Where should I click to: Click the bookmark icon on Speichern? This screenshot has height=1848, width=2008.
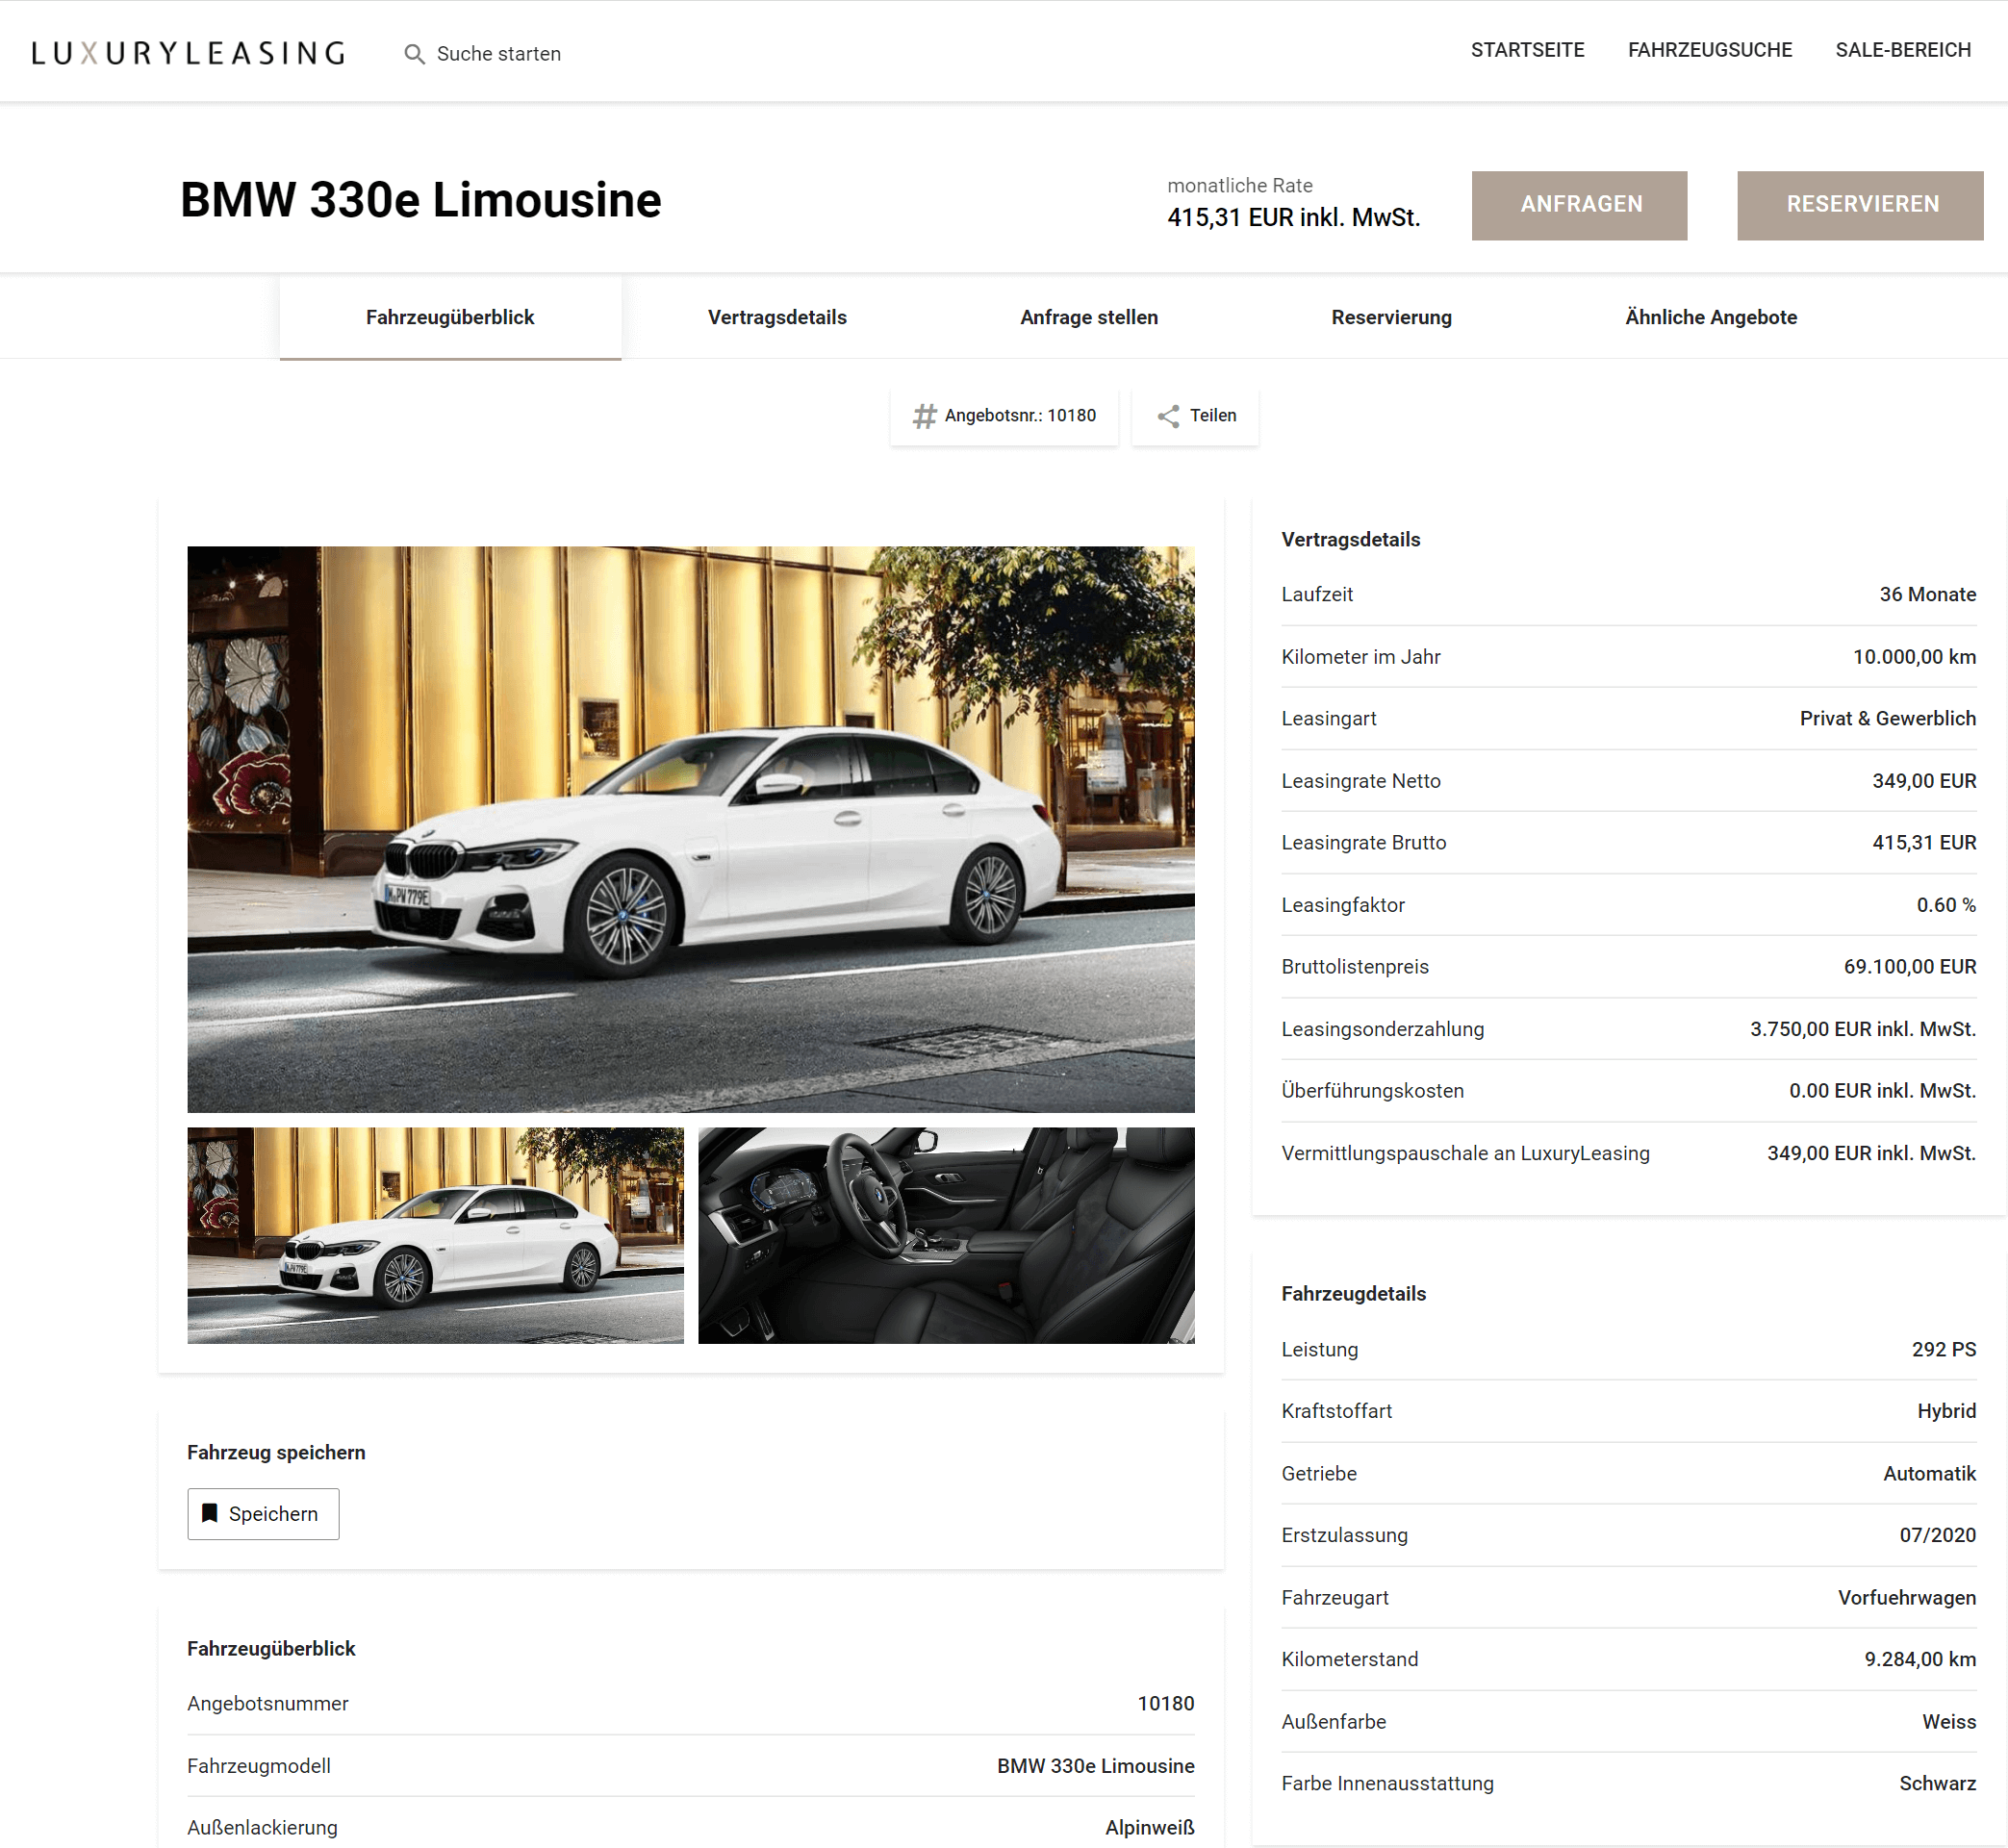click(x=210, y=1513)
